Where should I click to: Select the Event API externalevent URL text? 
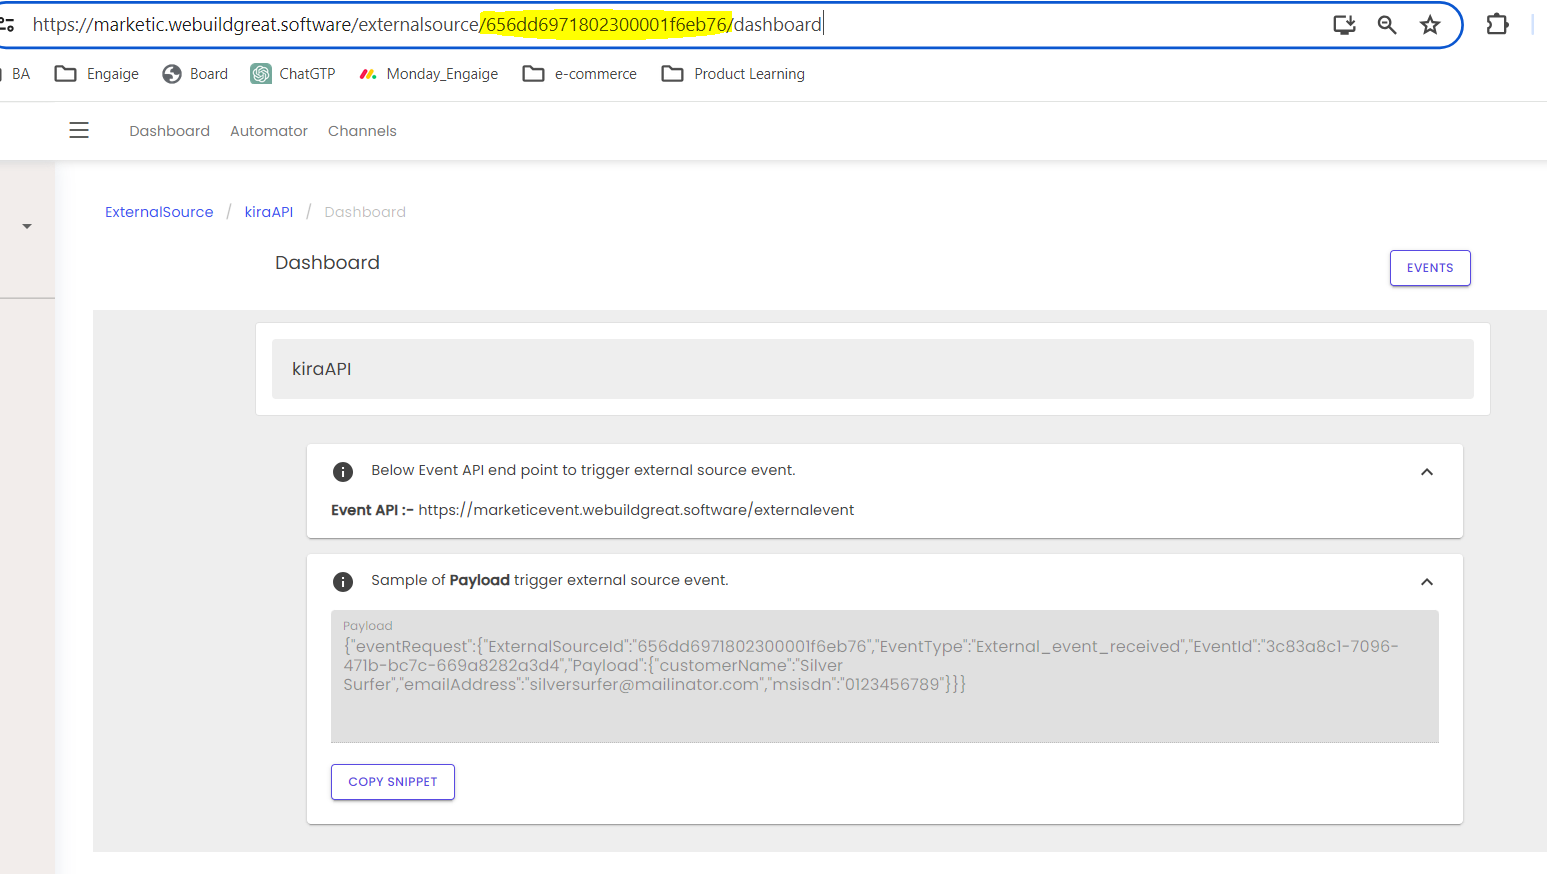tap(636, 510)
